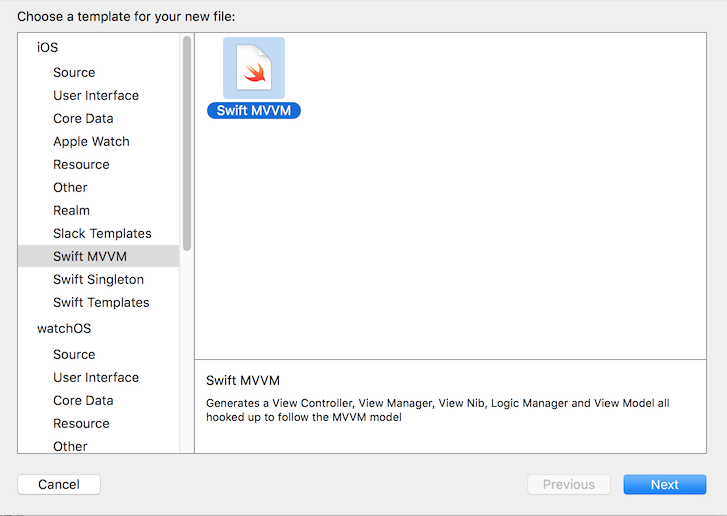The height and width of the screenshot is (516, 727).
Task: Select Other under iOS
Action: (70, 187)
